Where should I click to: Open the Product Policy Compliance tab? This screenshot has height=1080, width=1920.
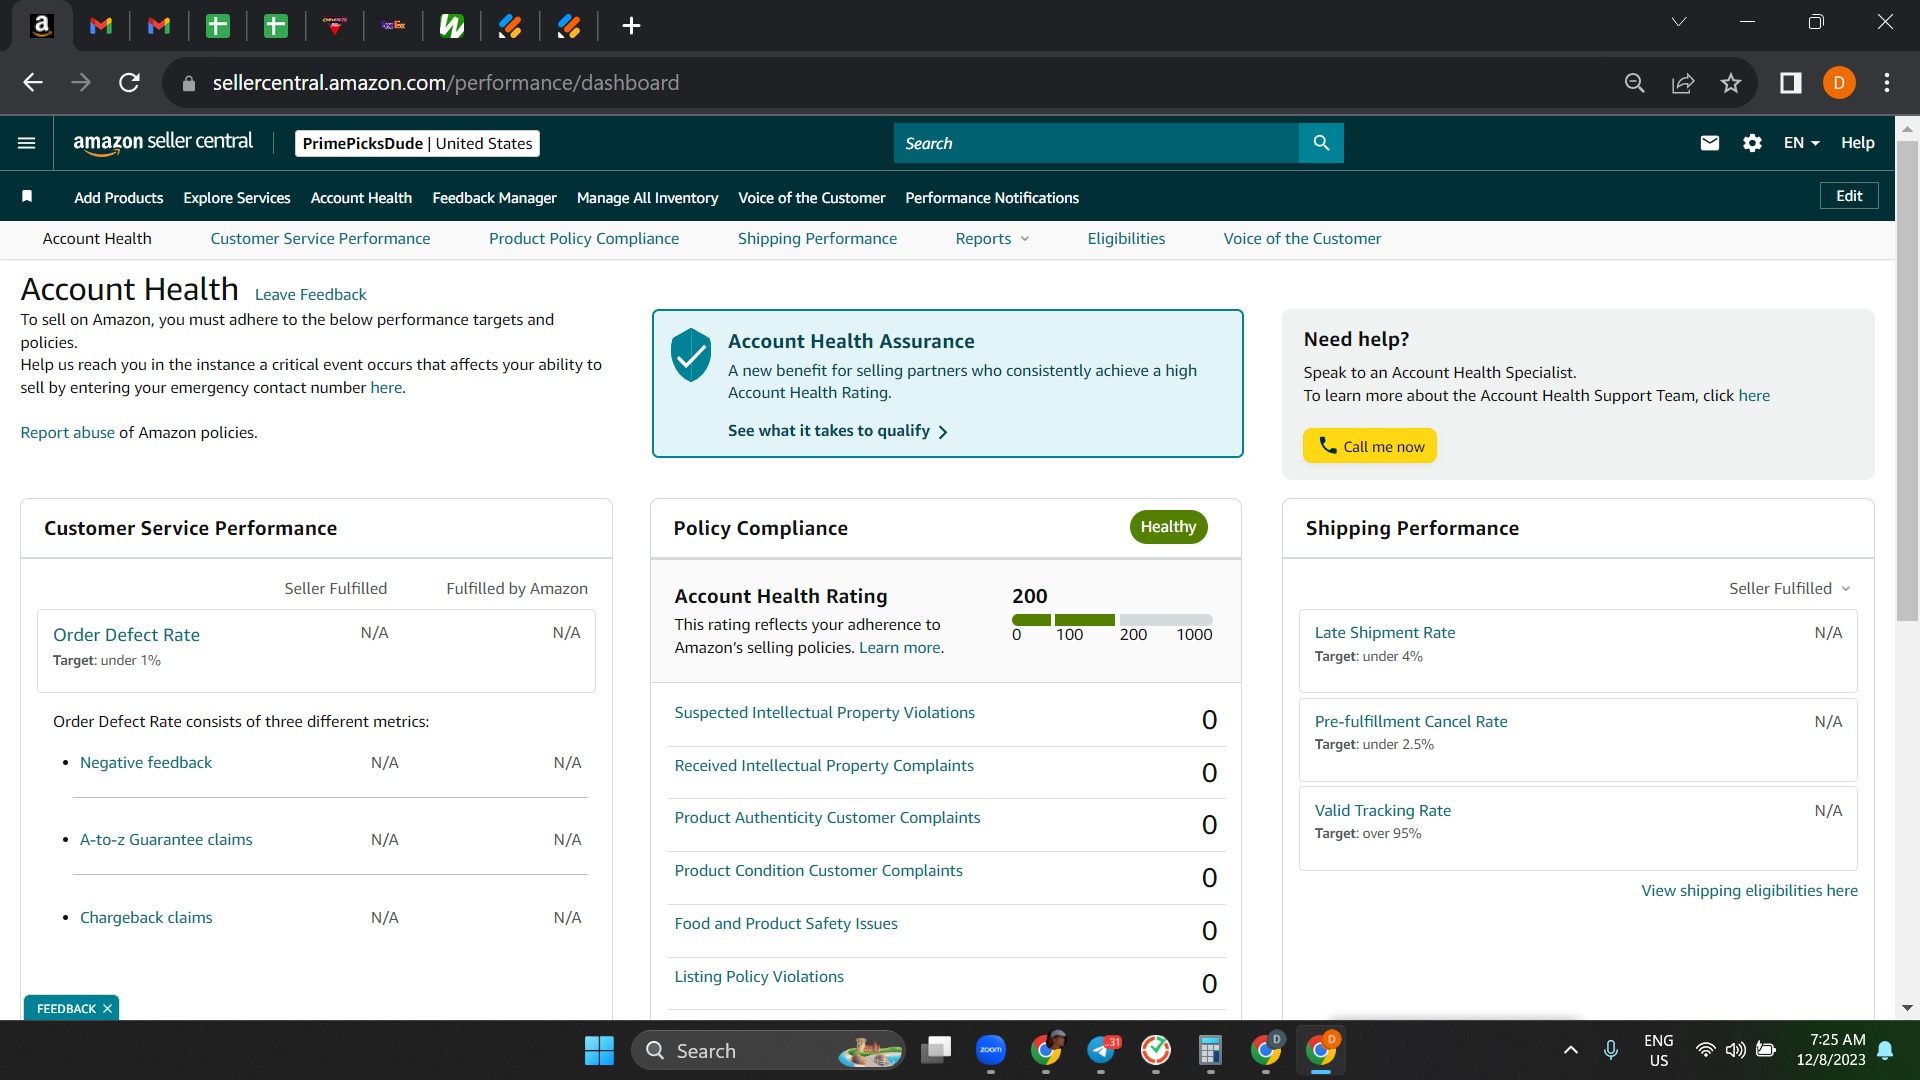point(584,238)
